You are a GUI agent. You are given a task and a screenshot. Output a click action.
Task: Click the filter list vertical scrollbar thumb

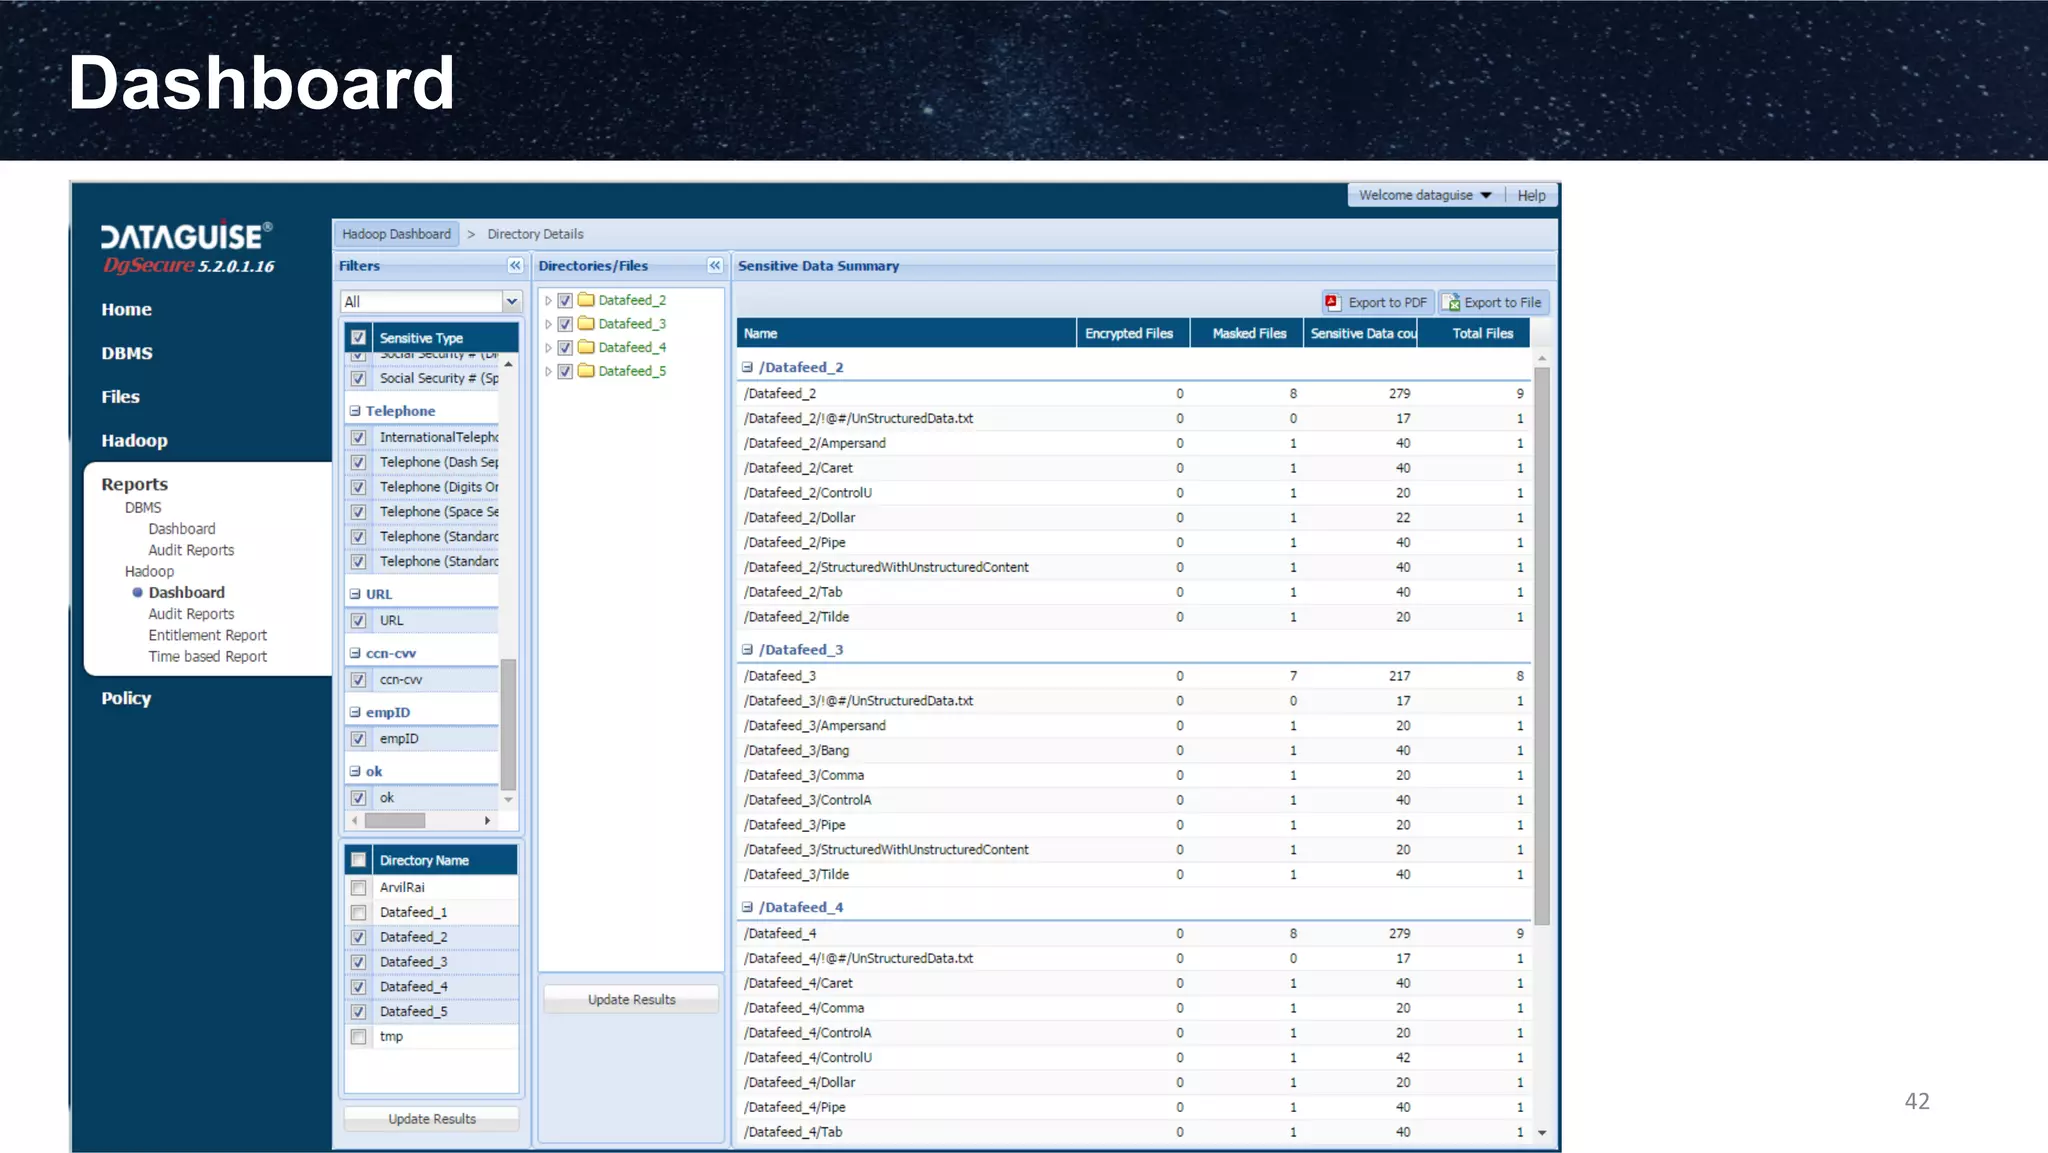pos(508,724)
